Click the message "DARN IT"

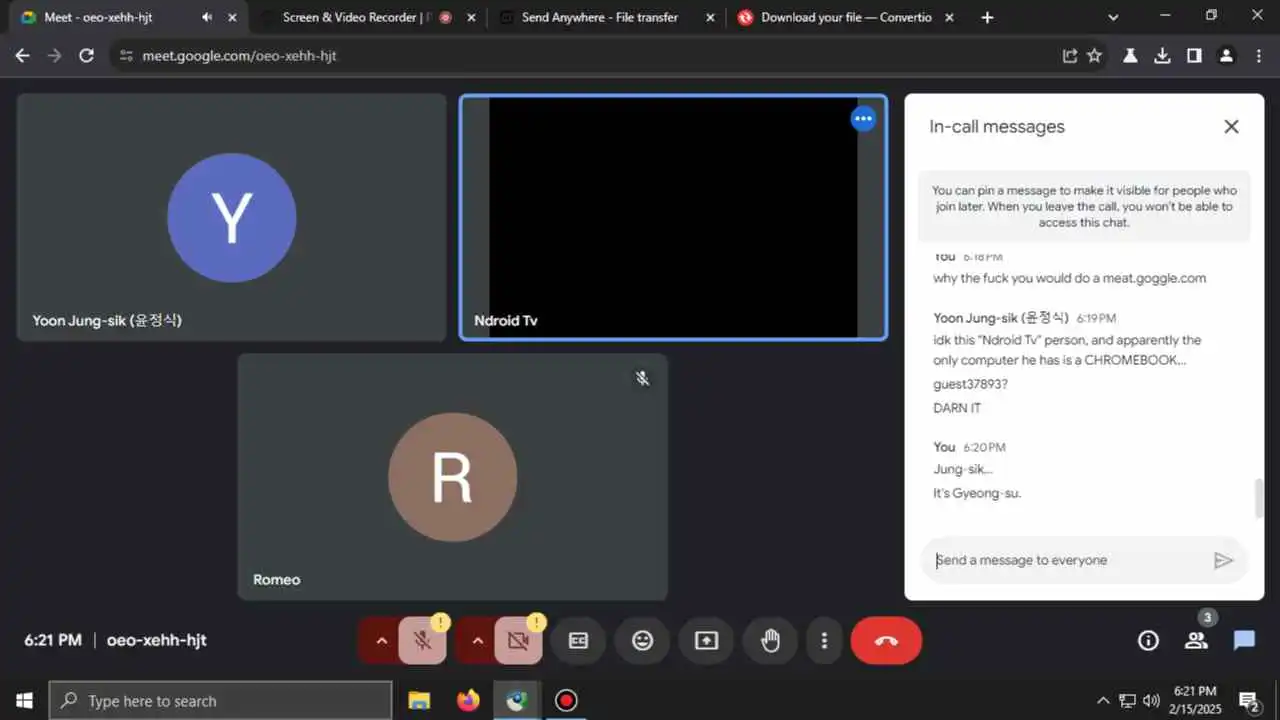coord(957,408)
